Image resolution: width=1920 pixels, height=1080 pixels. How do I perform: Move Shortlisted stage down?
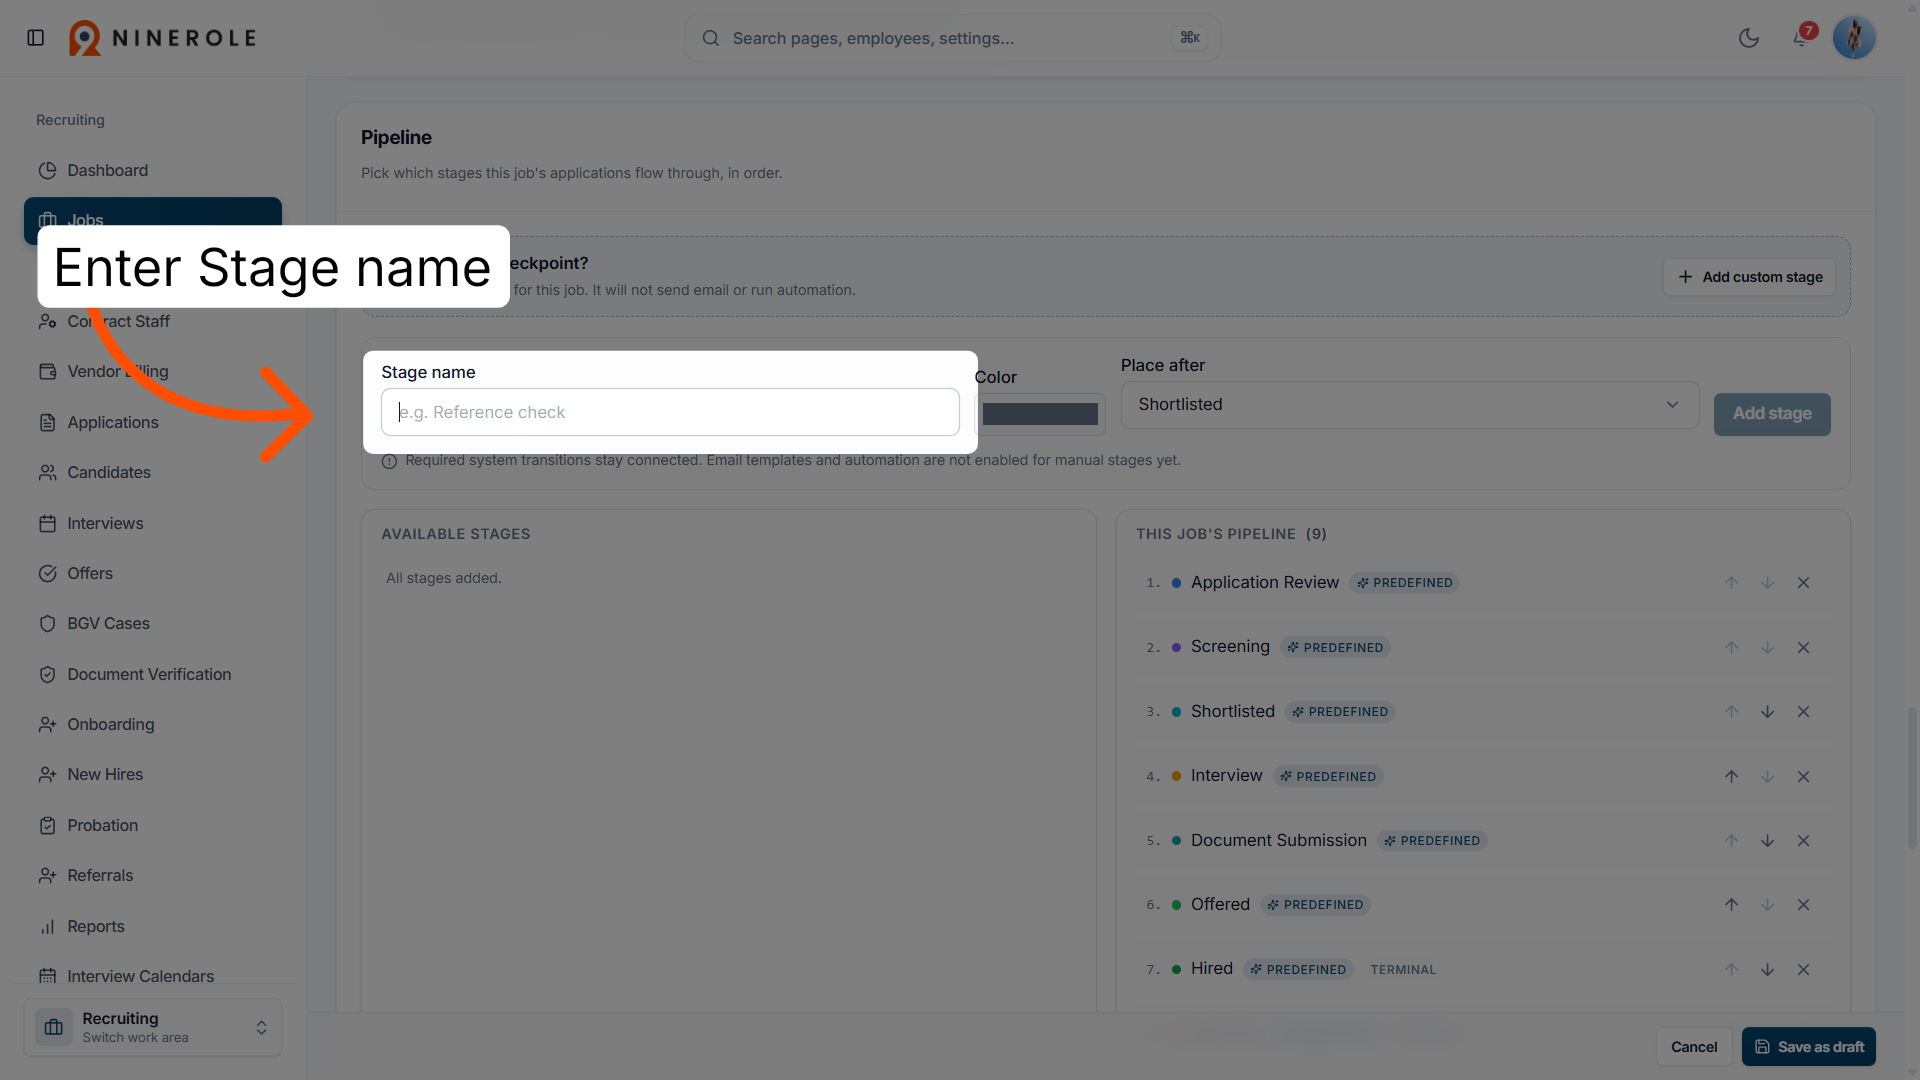[x=1768, y=712]
